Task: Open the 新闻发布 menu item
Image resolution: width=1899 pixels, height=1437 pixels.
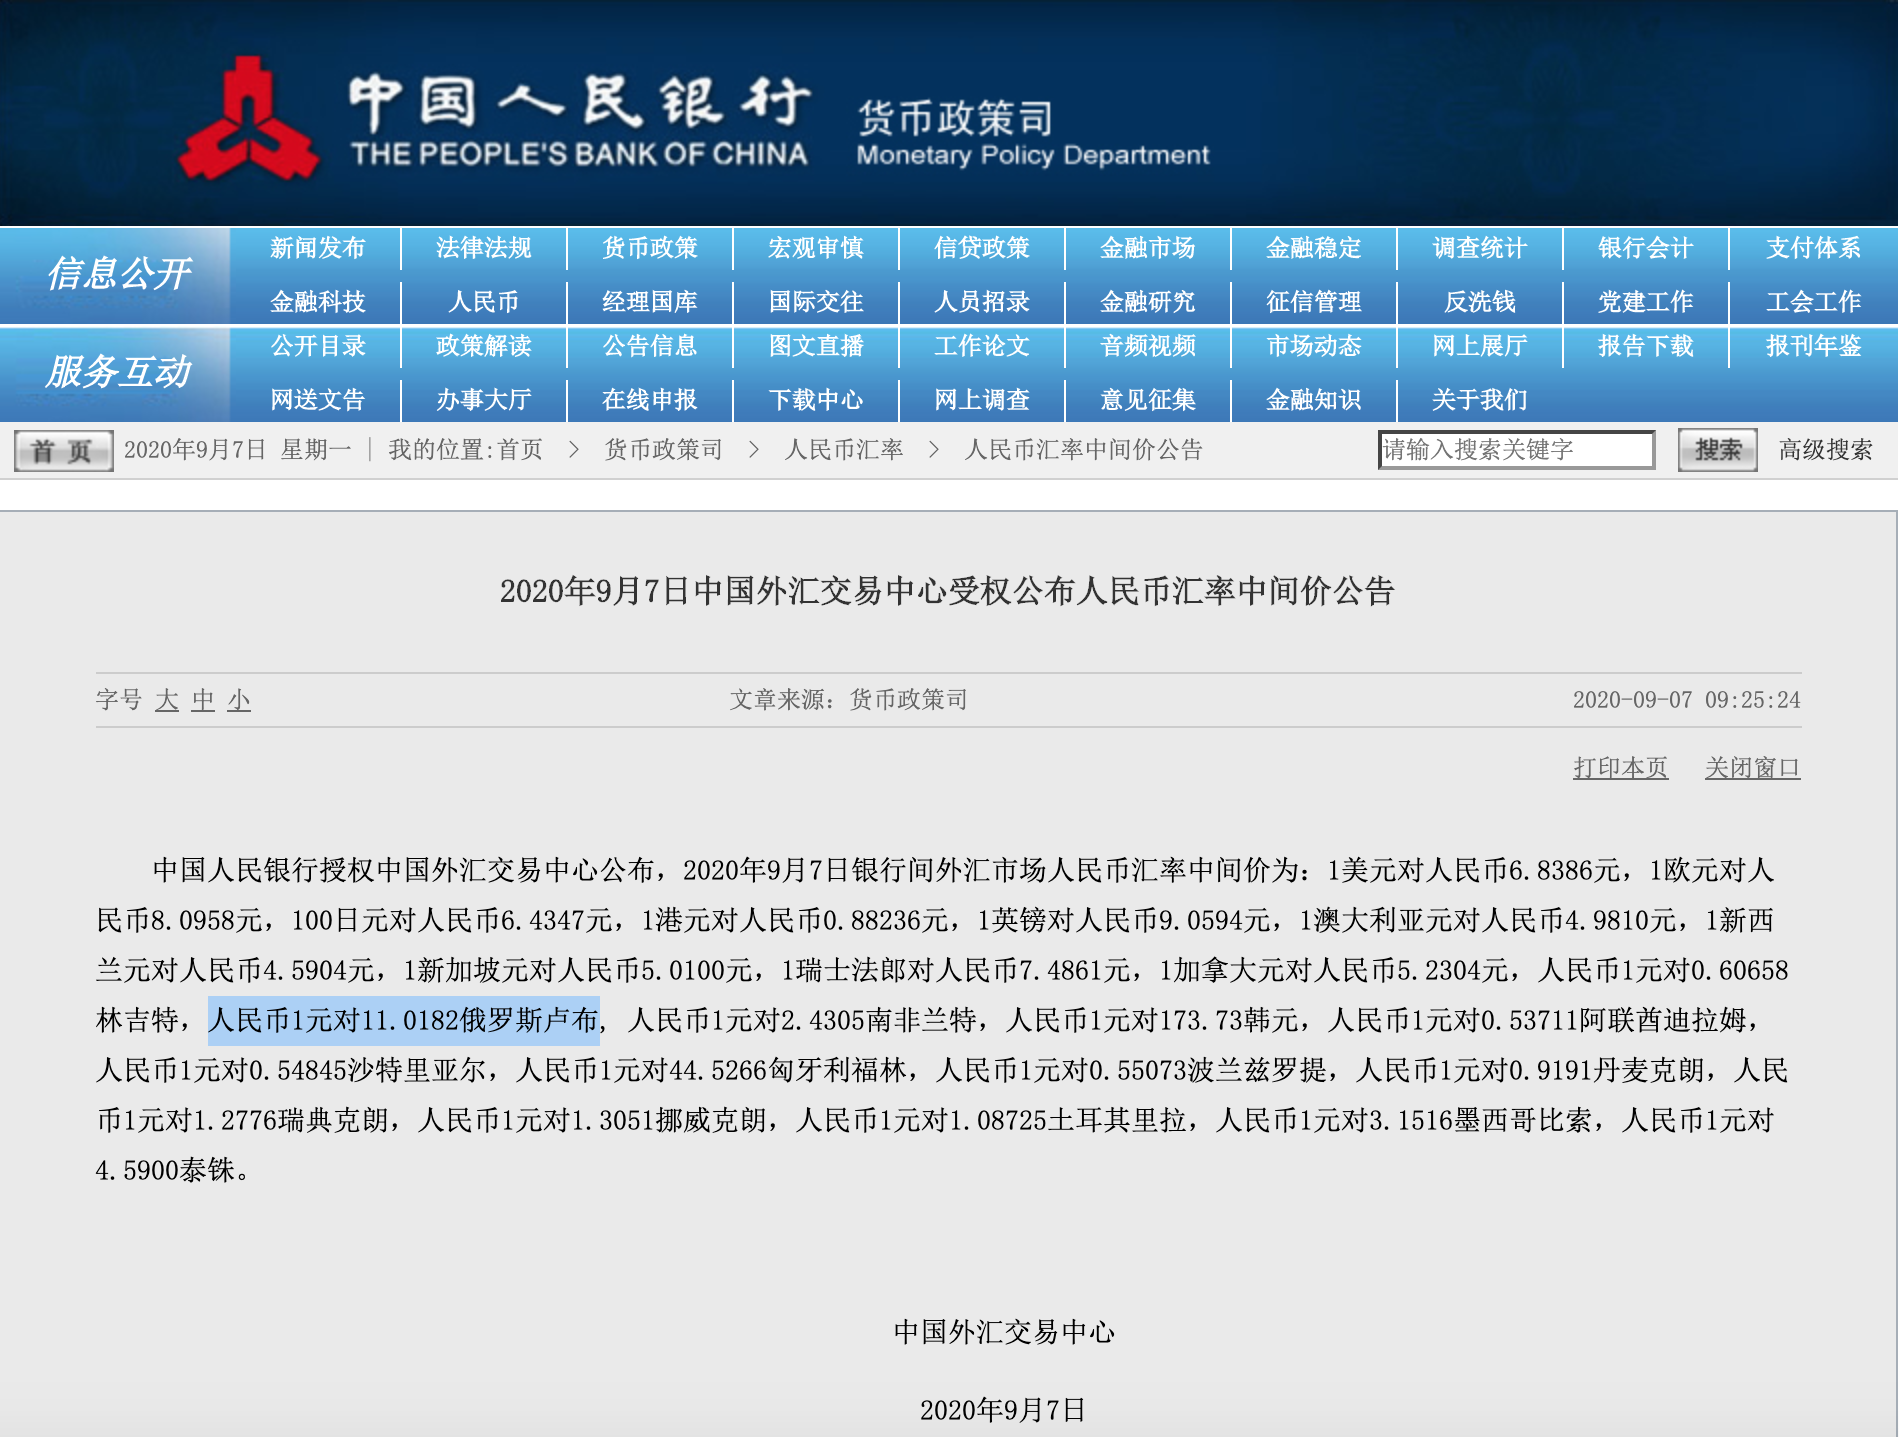Action: (317, 248)
